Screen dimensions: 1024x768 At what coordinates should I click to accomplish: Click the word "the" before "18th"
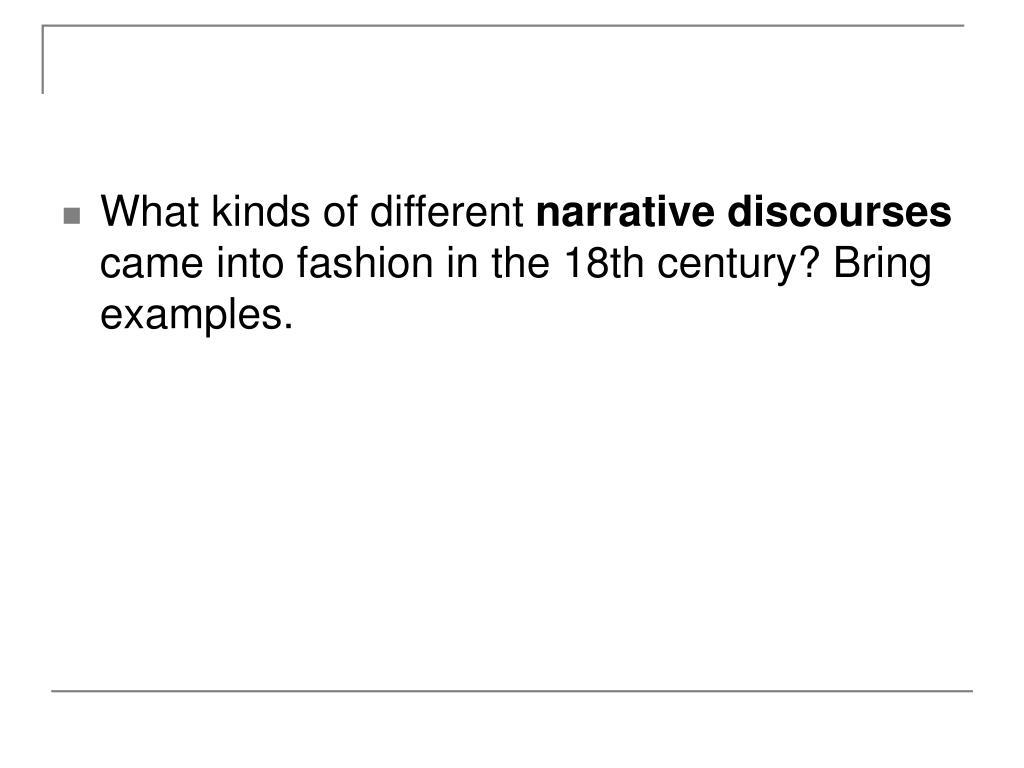pyautogui.click(x=520, y=263)
